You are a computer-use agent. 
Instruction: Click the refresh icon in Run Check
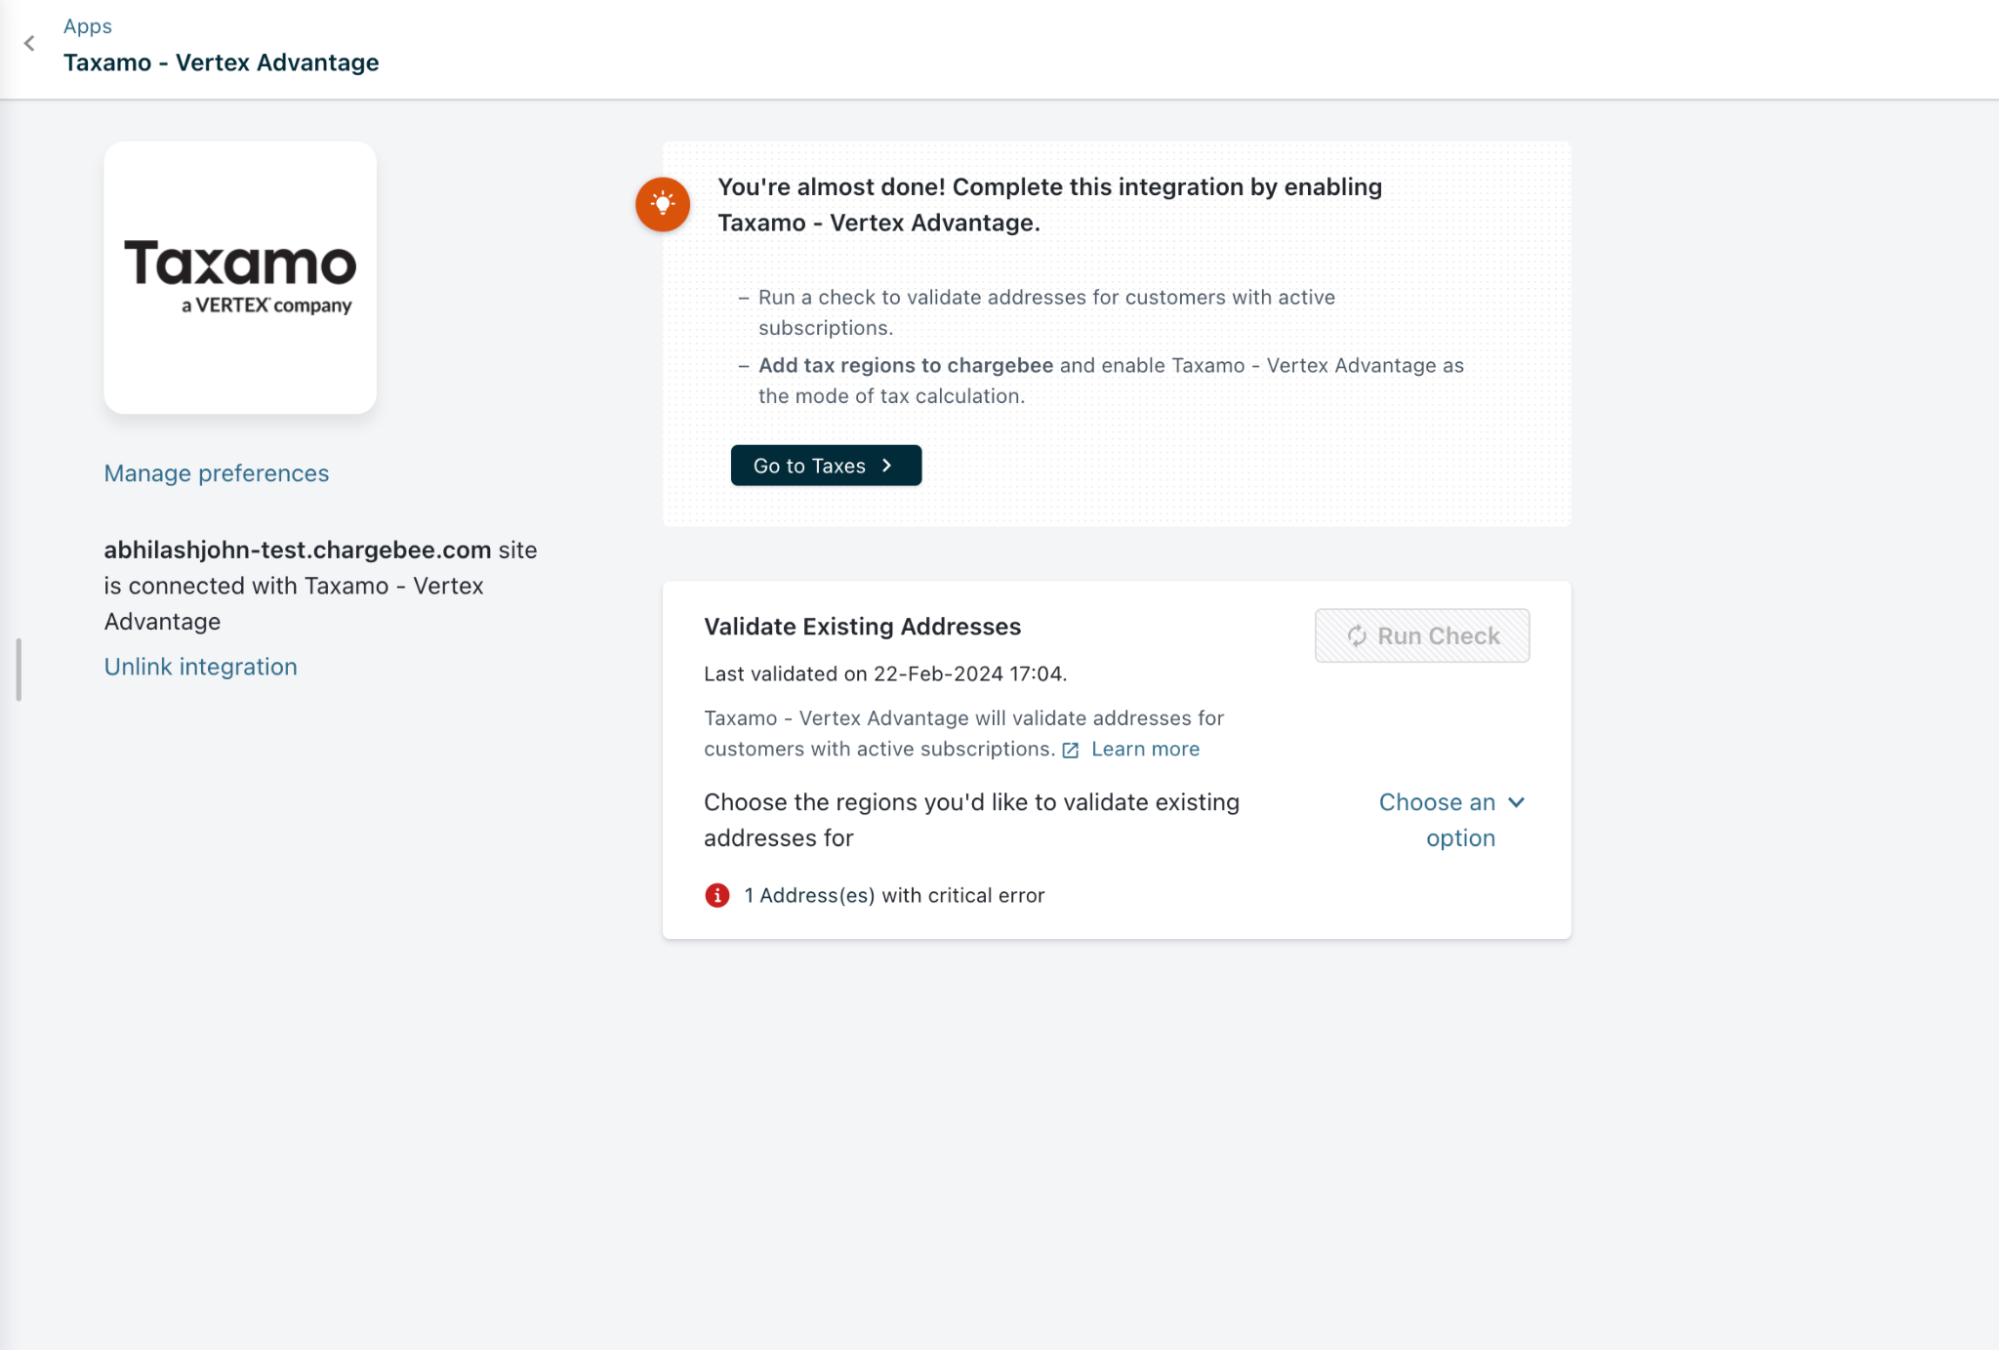coord(1356,636)
